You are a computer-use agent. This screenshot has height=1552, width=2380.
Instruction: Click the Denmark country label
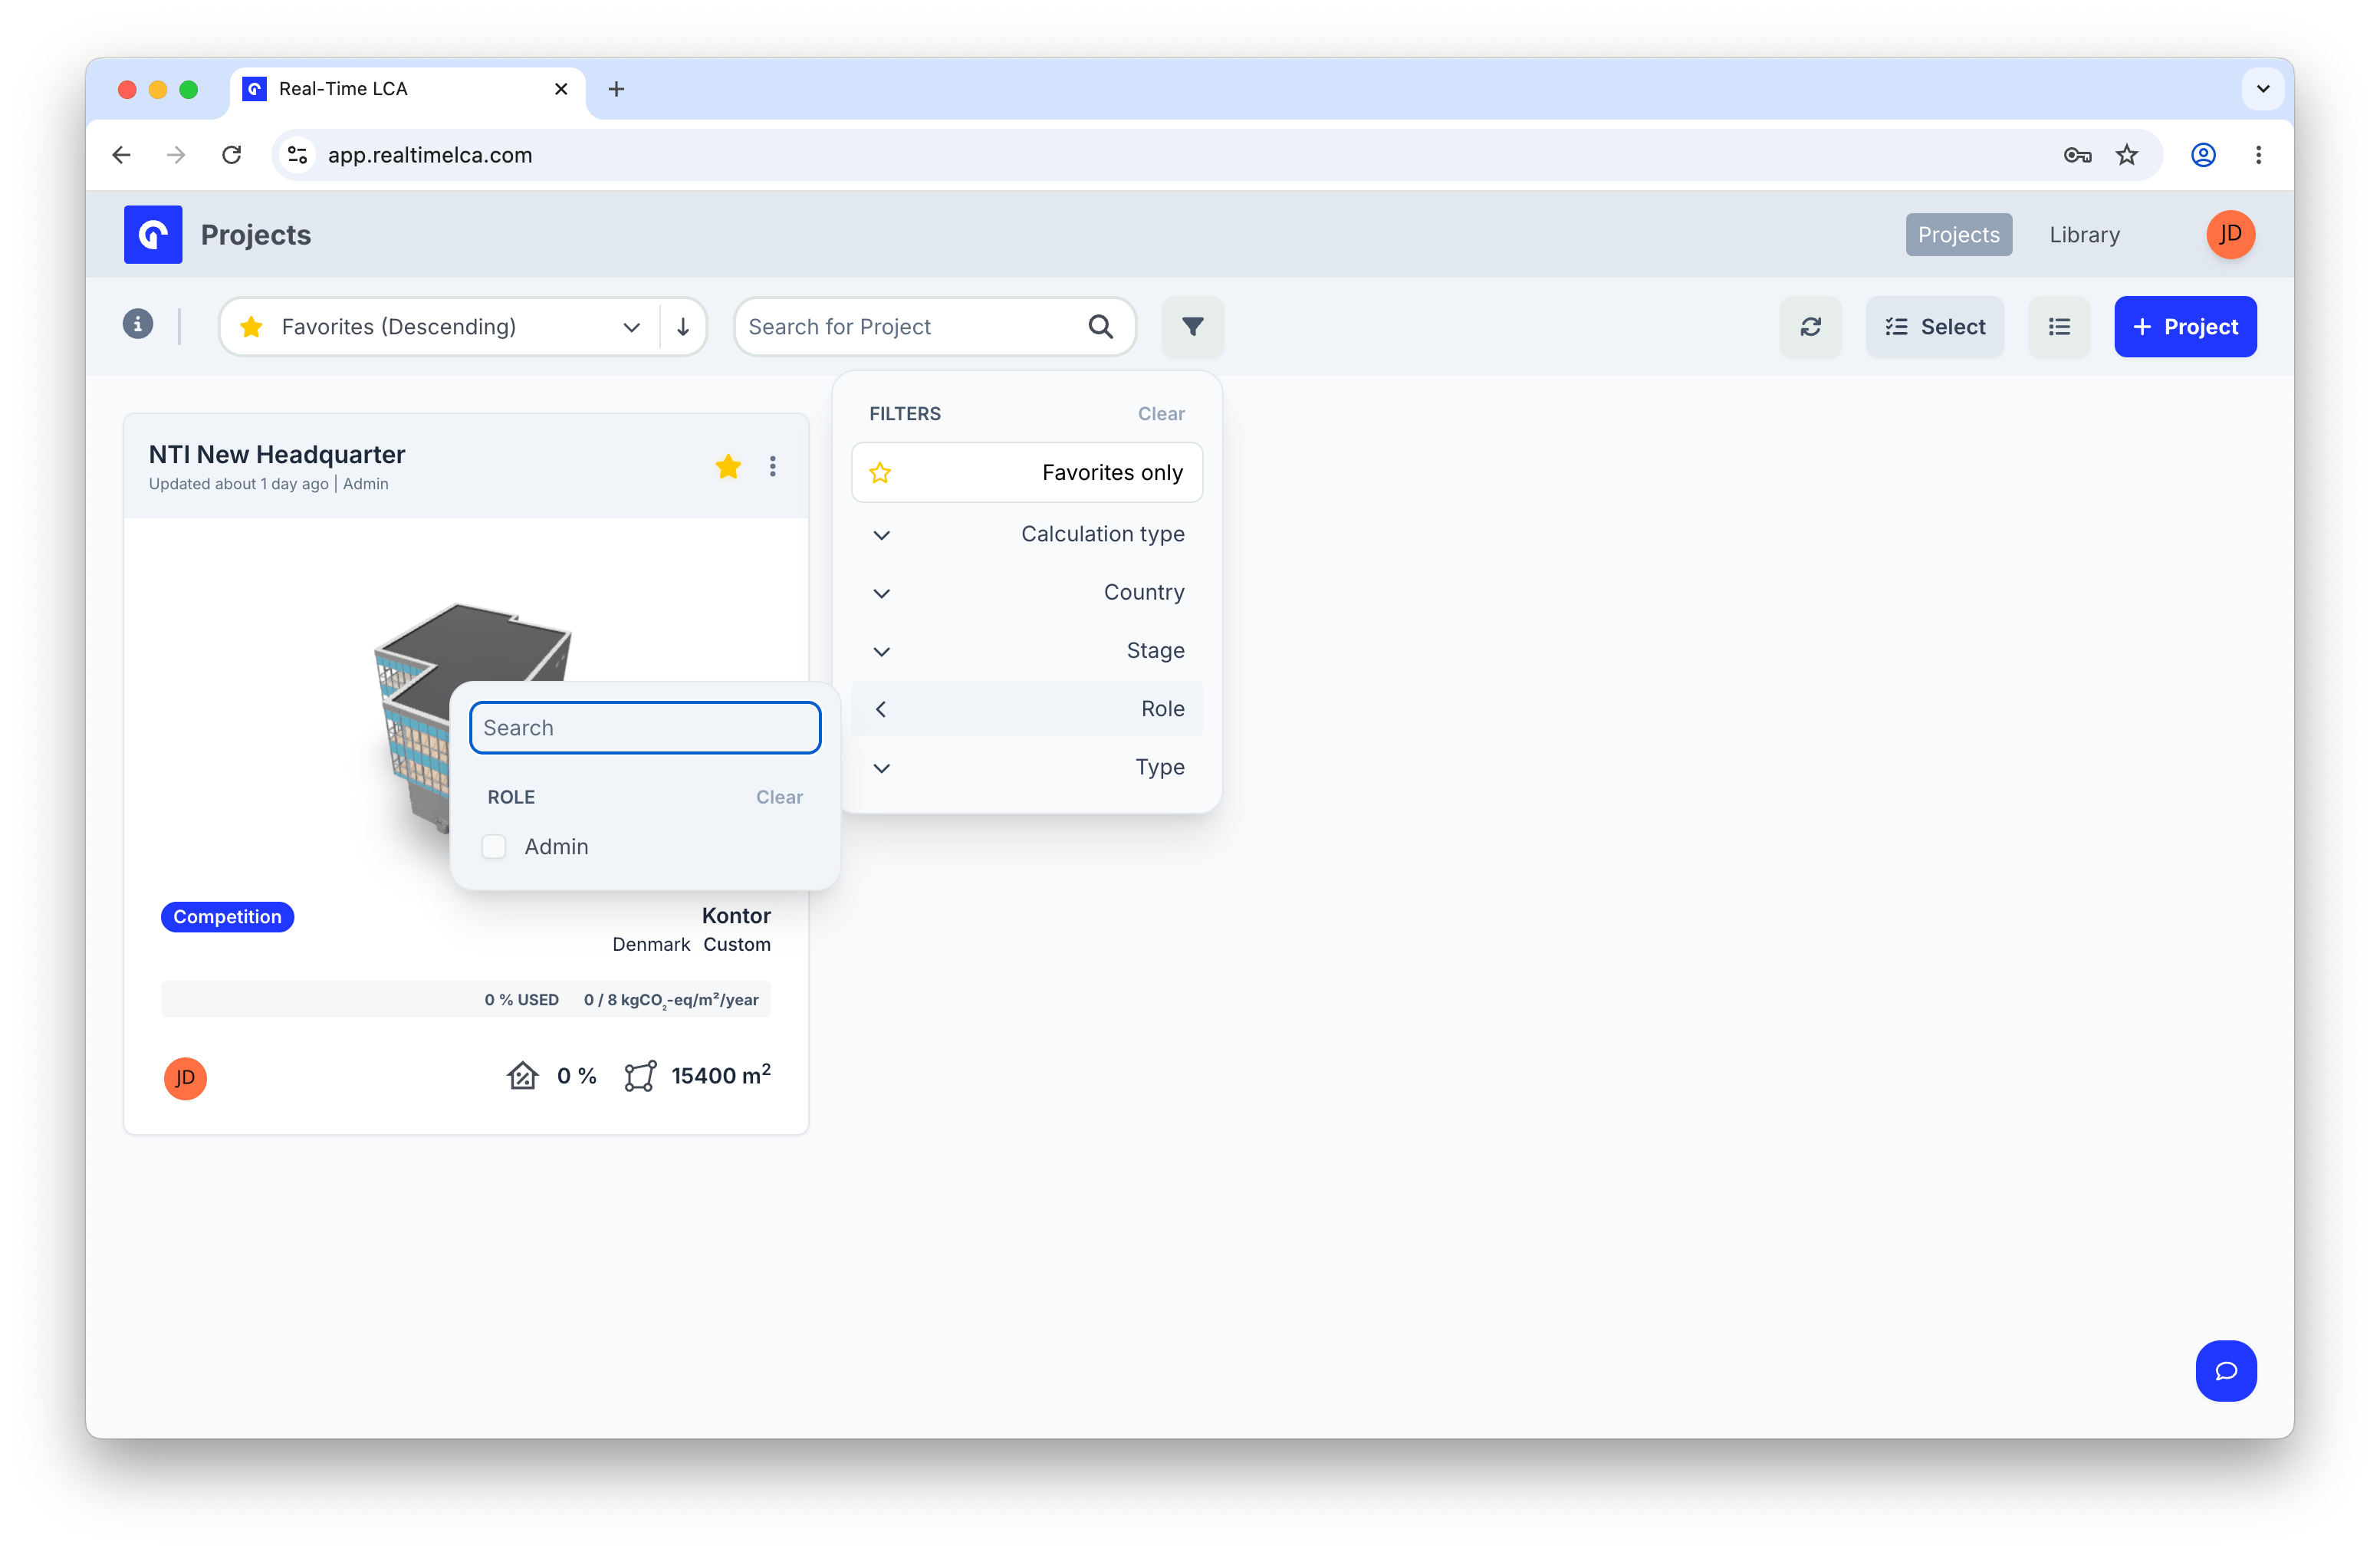[x=651, y=944]
